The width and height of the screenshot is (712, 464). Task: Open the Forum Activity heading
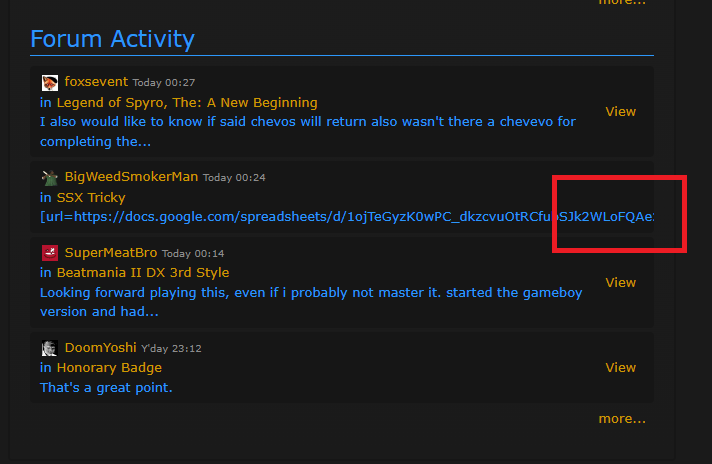pos(112,39)
